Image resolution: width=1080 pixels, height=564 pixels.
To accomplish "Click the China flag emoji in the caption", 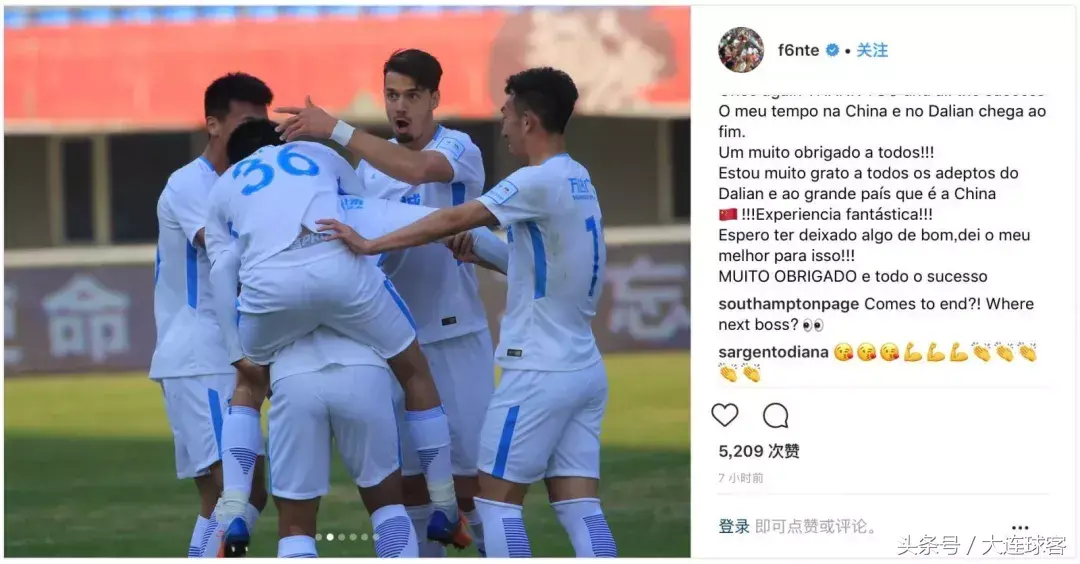I will coord(727,215).
